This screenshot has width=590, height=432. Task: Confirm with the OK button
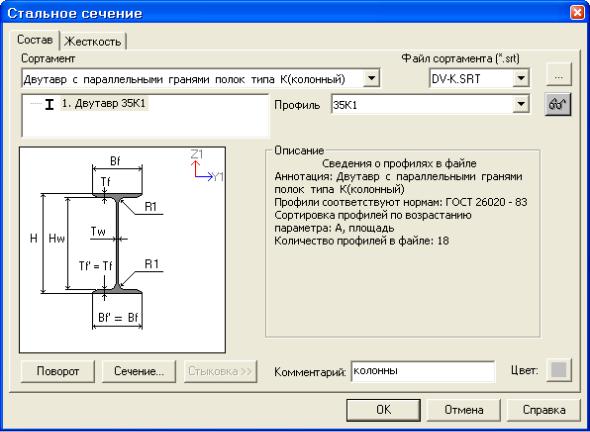(383, 410)
